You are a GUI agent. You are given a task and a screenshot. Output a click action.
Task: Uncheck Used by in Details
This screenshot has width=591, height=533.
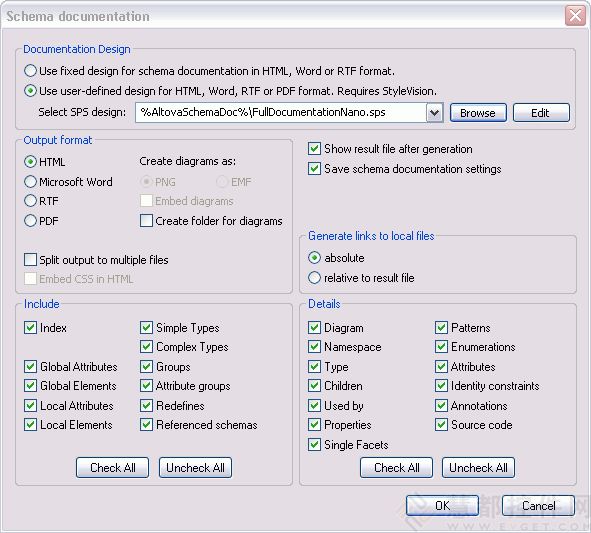click(314, 406)
